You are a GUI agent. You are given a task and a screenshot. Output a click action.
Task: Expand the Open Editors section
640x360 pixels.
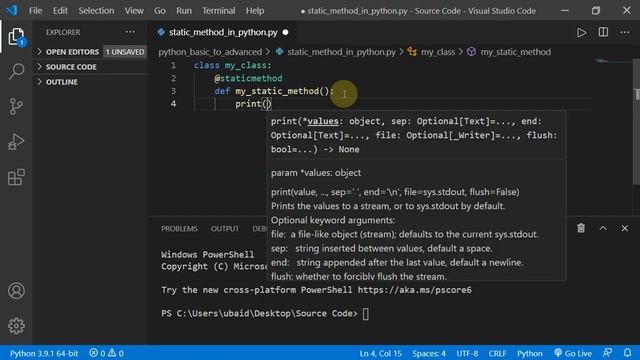(x=72, y=52)
